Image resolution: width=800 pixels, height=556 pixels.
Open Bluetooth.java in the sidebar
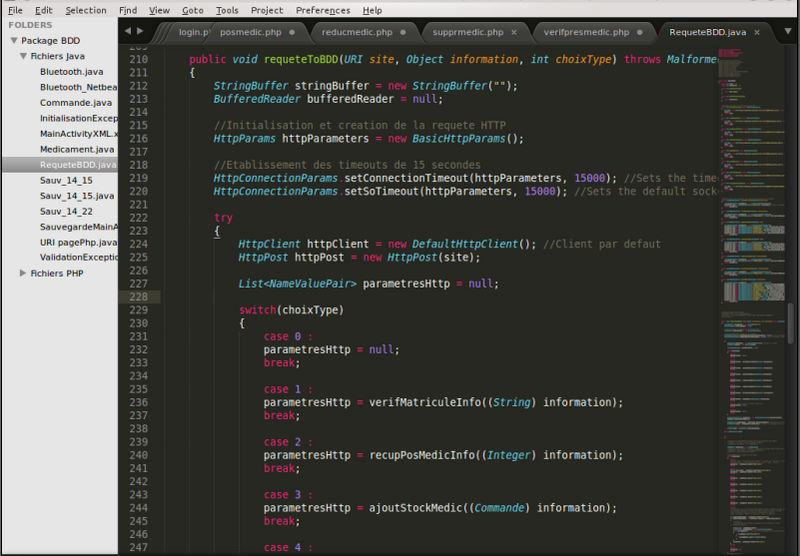pyautogui.click(x=71, y=72)
